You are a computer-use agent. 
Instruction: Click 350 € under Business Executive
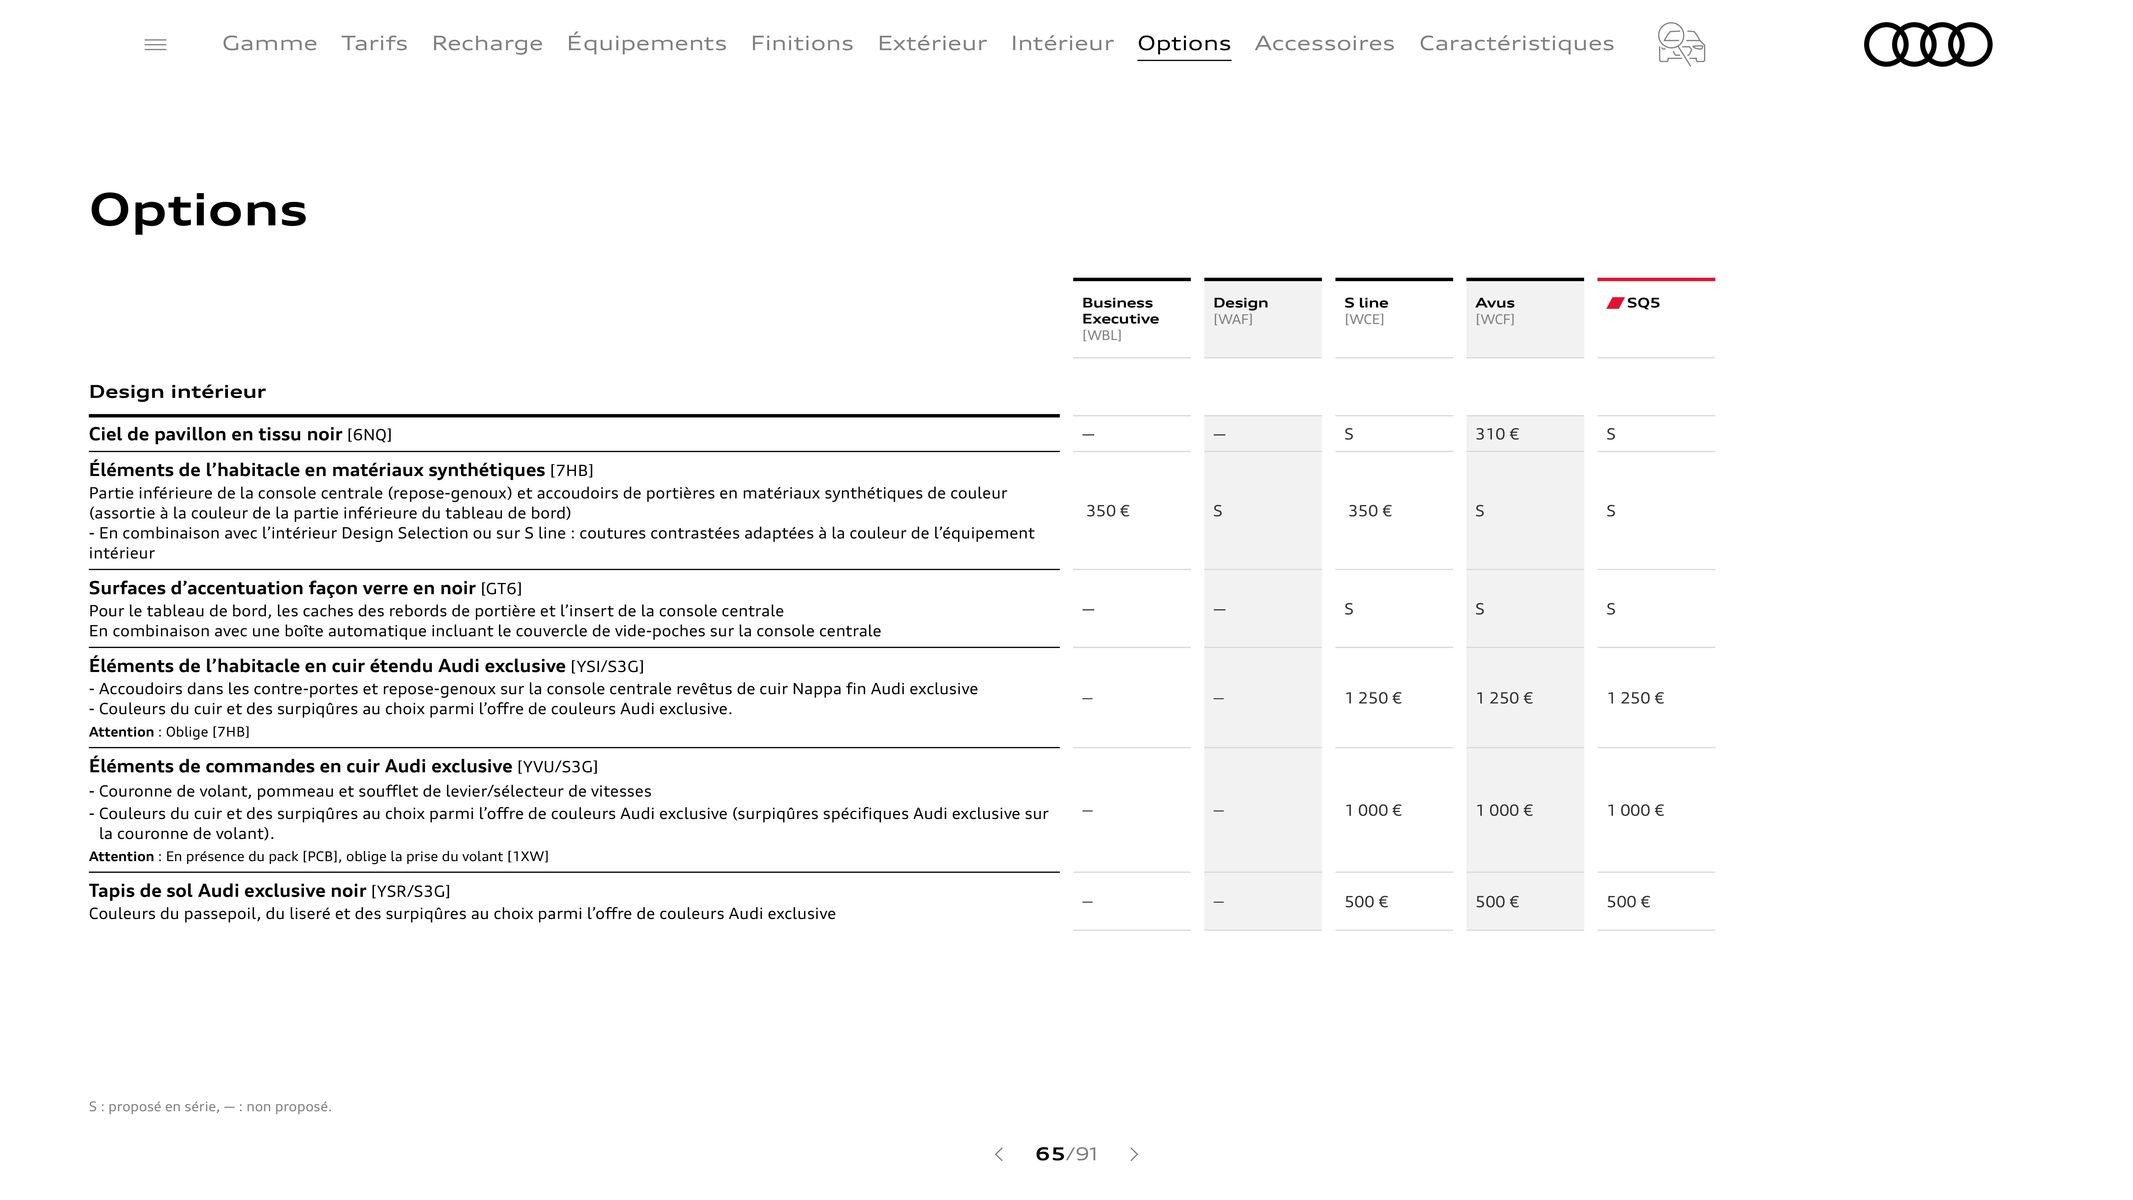point(1108,511)
